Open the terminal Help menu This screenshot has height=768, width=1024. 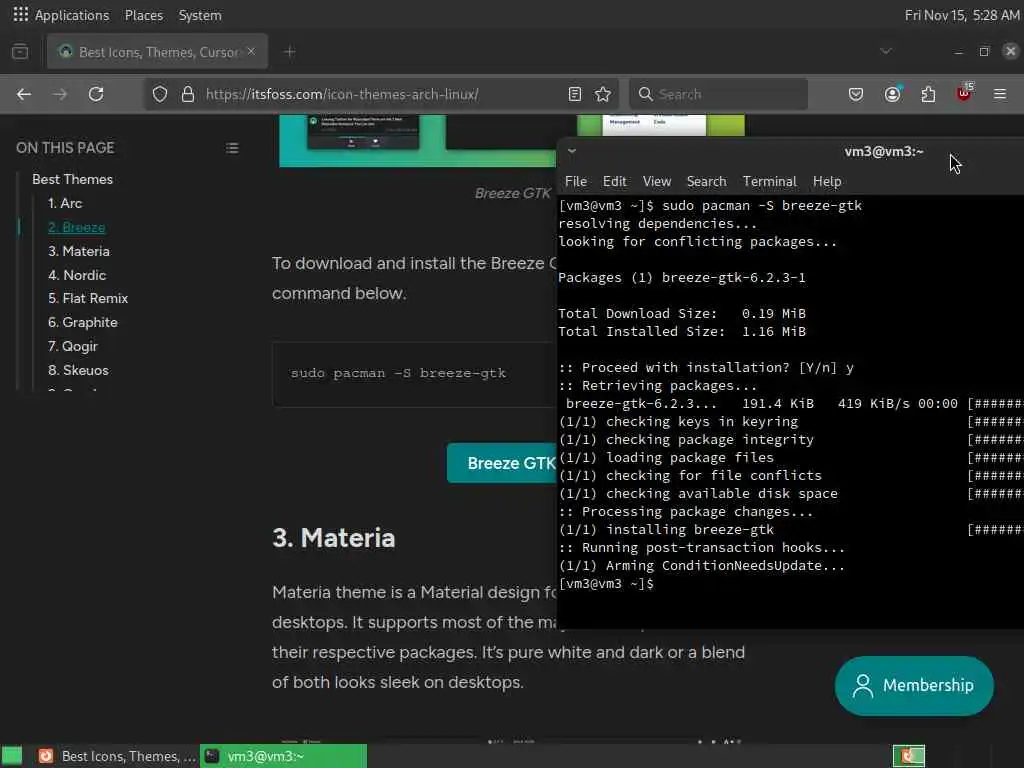[827, 182]
